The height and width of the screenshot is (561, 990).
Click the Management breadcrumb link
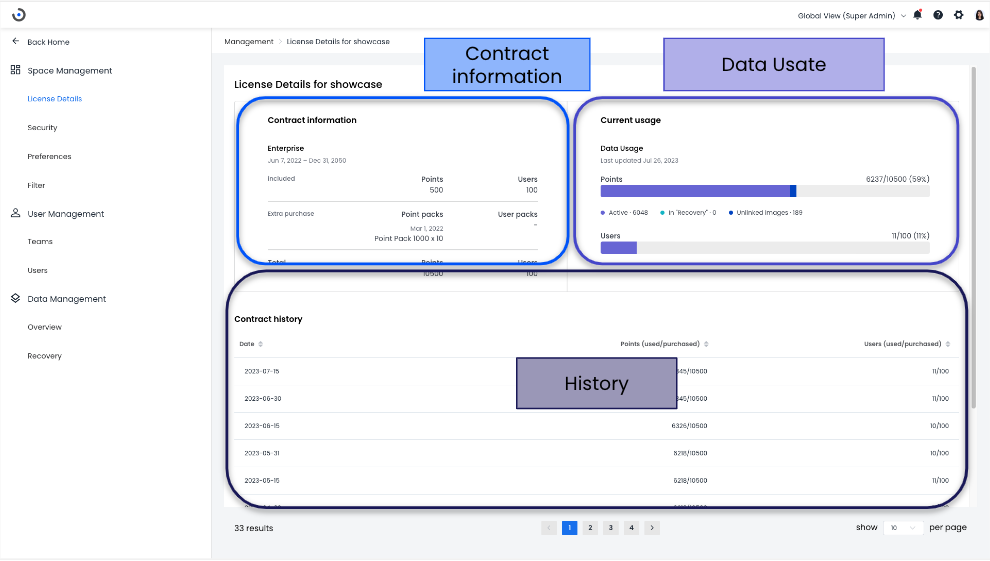249,42
